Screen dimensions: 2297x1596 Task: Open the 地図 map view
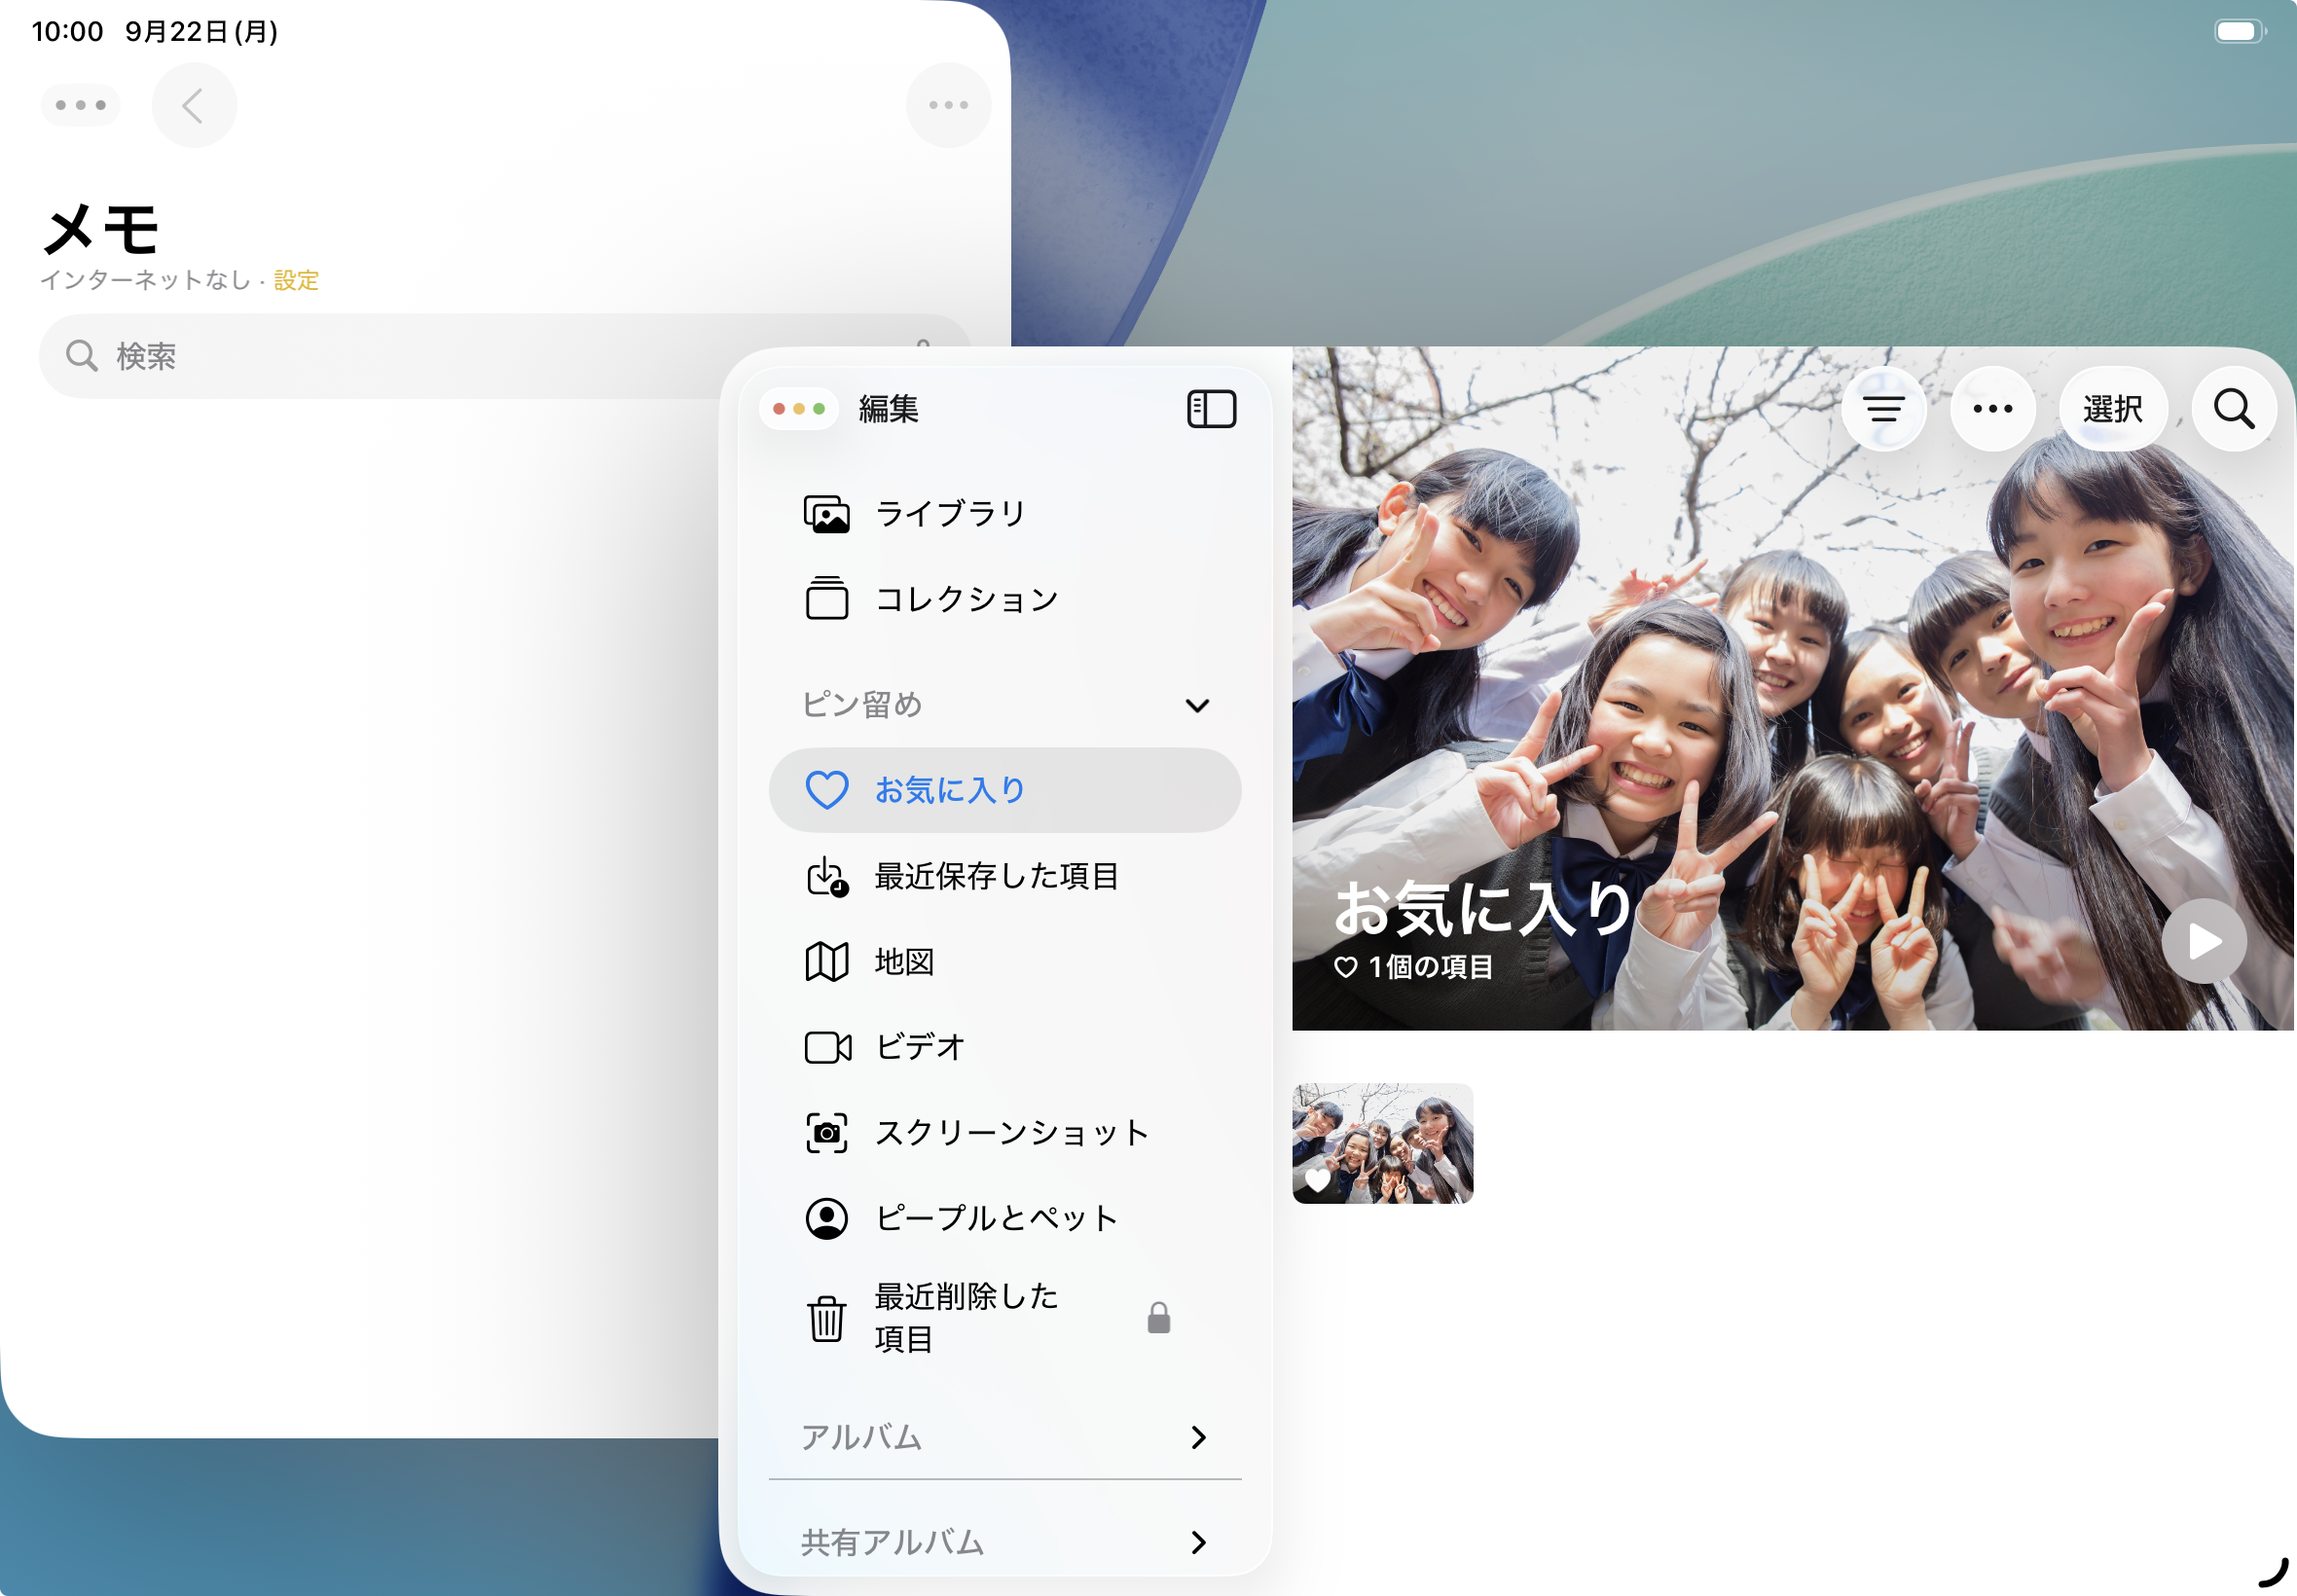pyautogui.click(x=904, y=962)
